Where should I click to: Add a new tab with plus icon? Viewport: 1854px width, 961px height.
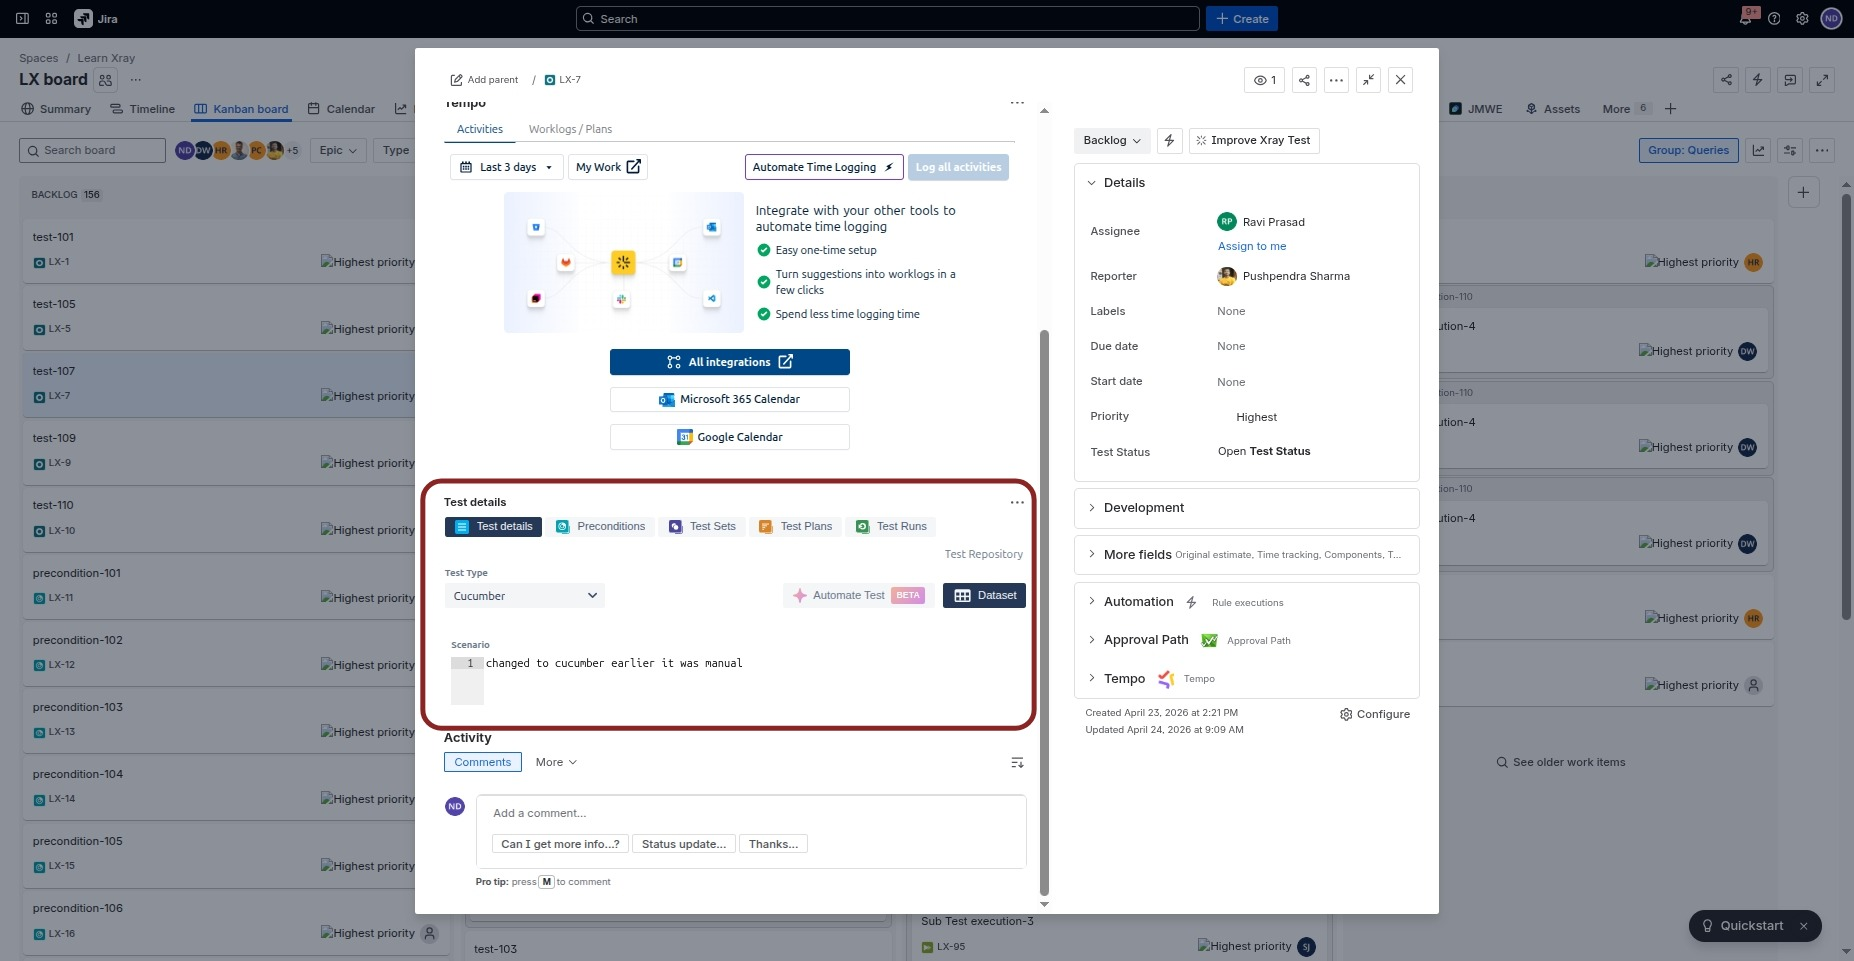tap(1670, 109)
